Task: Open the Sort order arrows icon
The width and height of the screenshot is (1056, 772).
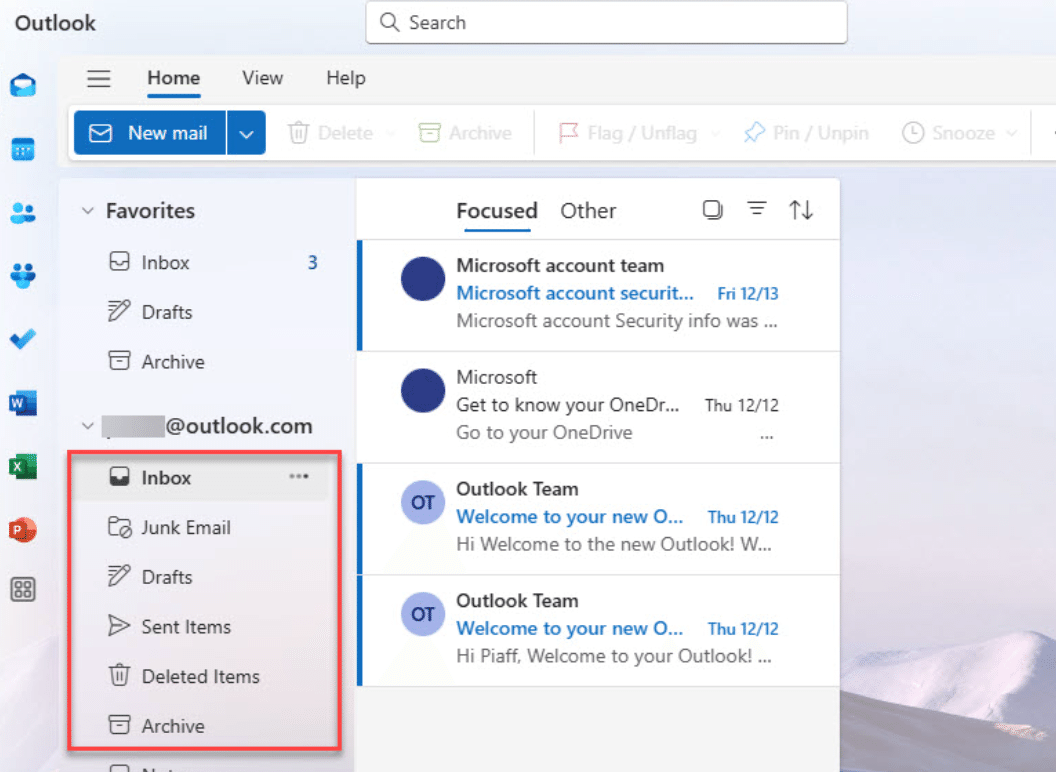Action: pyautogui.click(x=801, y=210)
